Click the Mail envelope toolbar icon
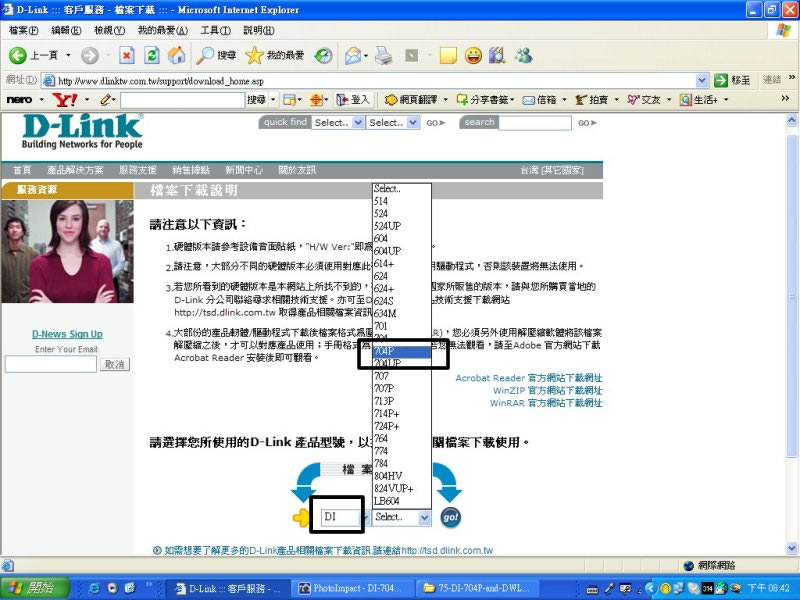The height and width of the screenshot is (600, 800). click(353, 55)
